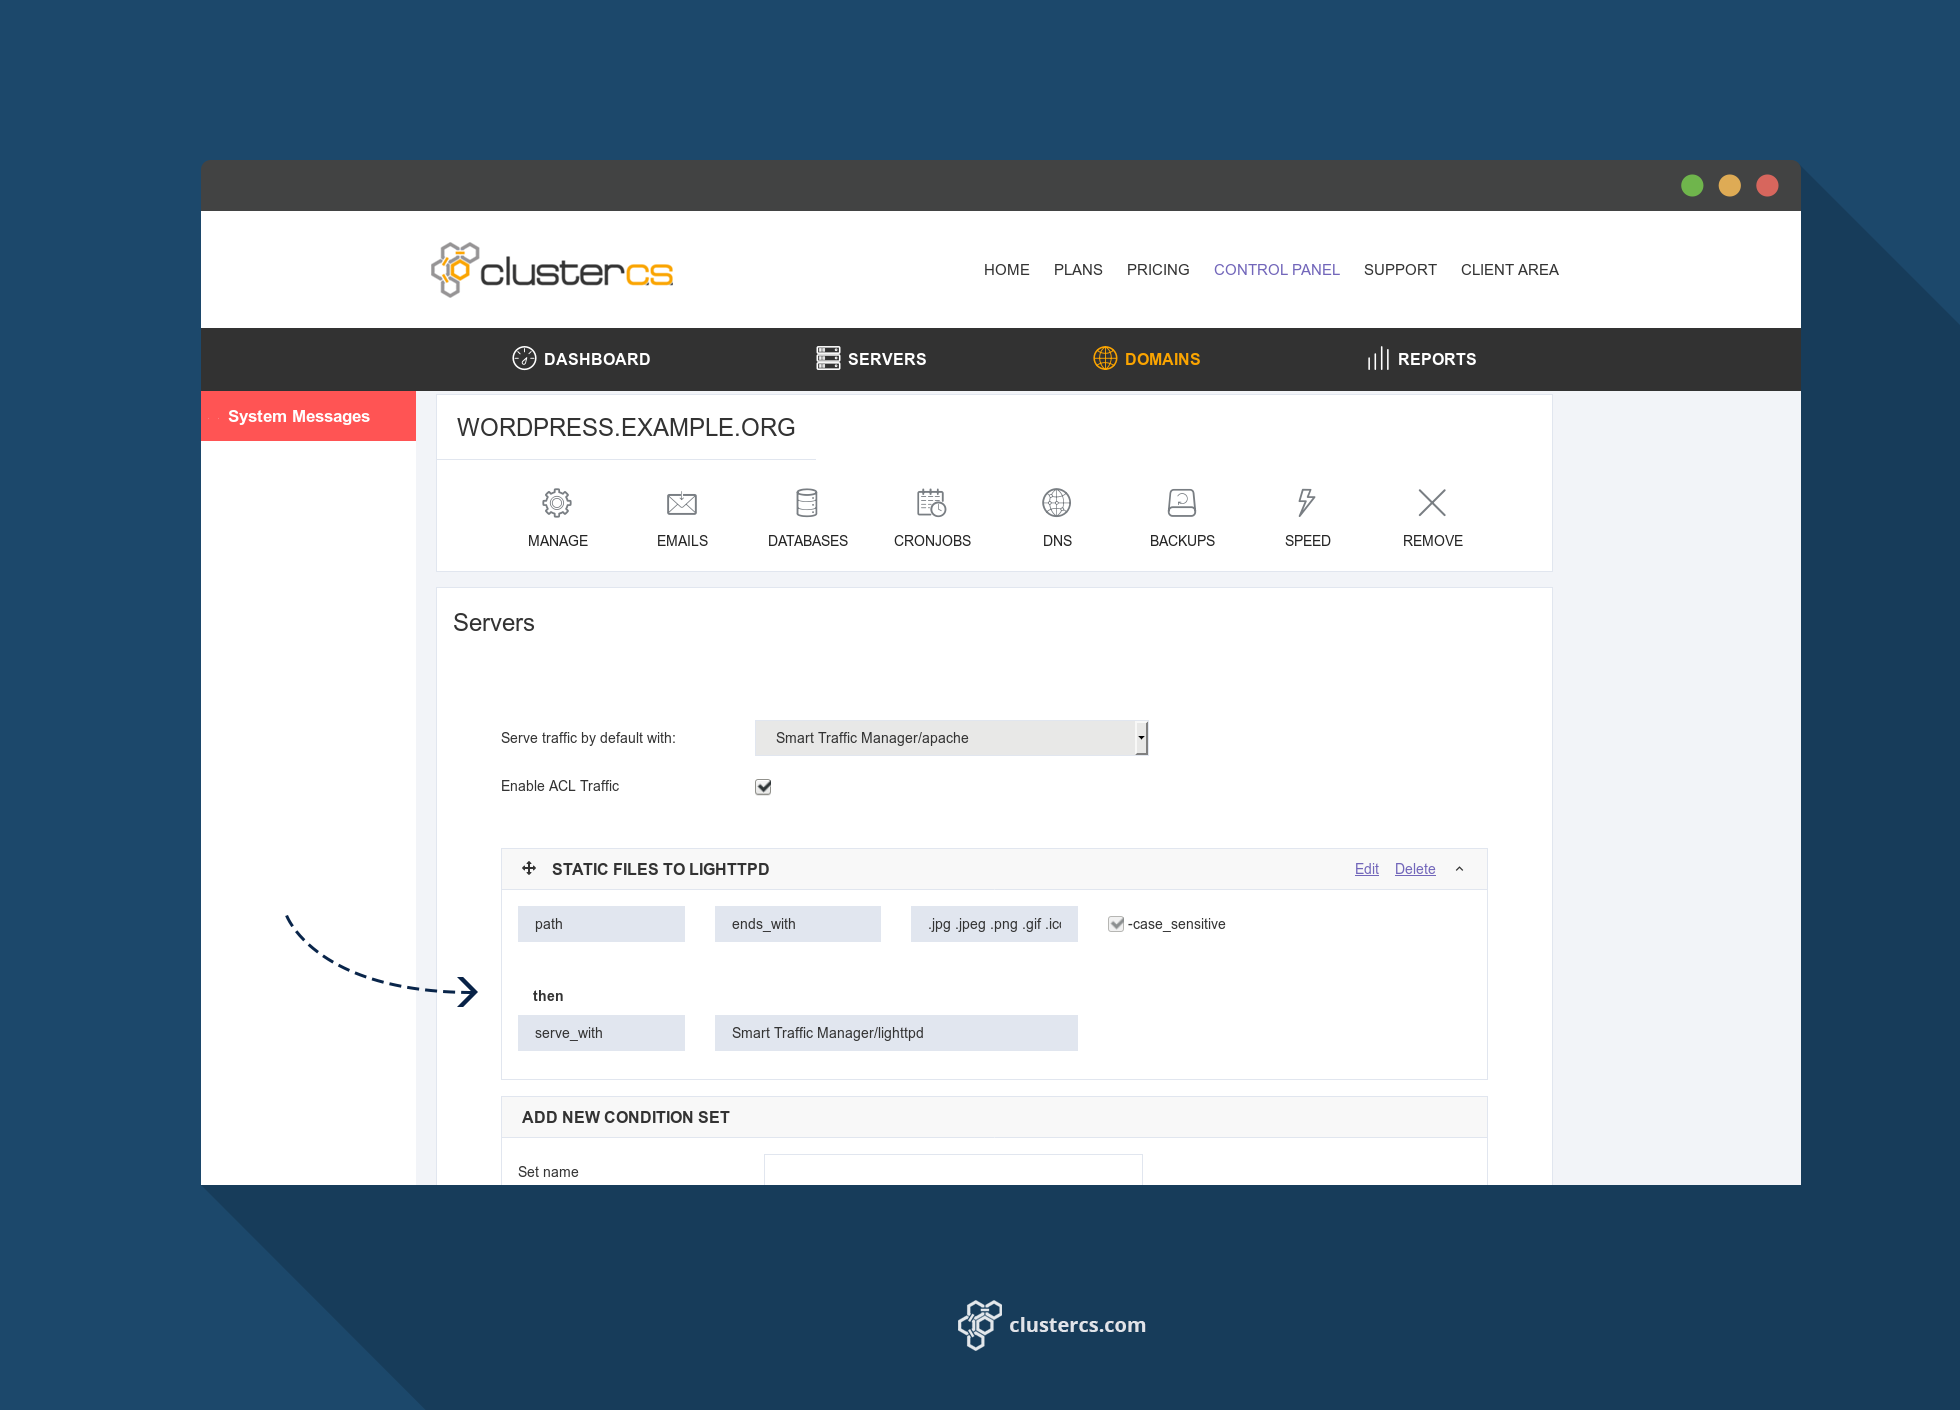Open the Cronjobs calendar icon

coord(932,503)
